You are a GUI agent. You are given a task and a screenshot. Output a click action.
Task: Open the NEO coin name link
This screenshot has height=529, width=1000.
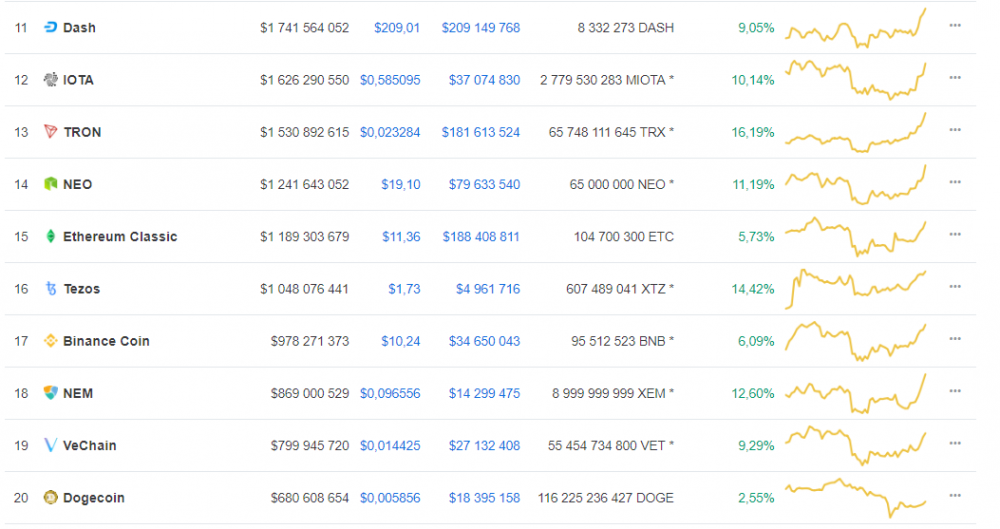point(77,184)
